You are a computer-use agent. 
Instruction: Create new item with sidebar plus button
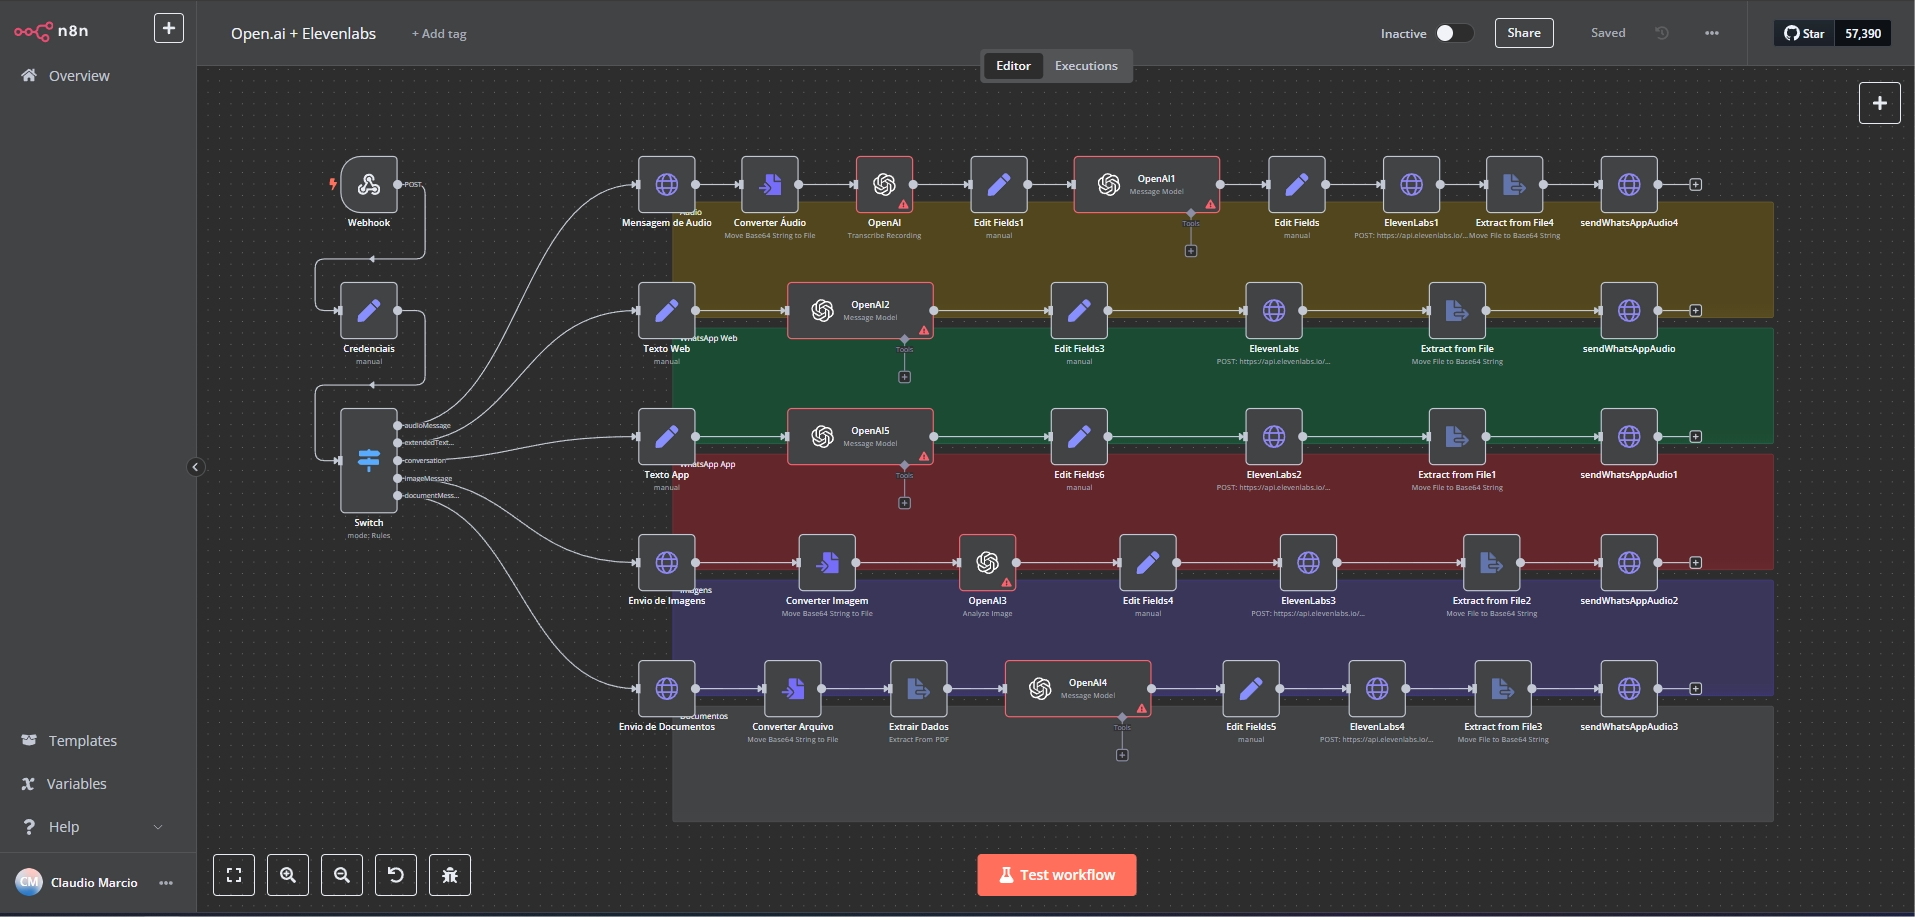coord(169,28)
